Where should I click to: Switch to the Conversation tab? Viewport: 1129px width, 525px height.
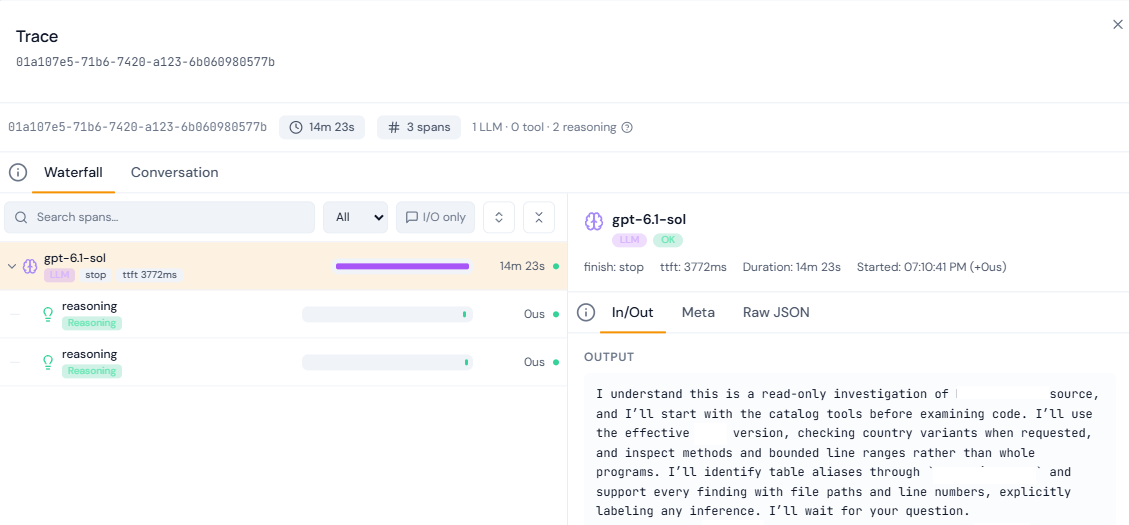coord(174,173)
